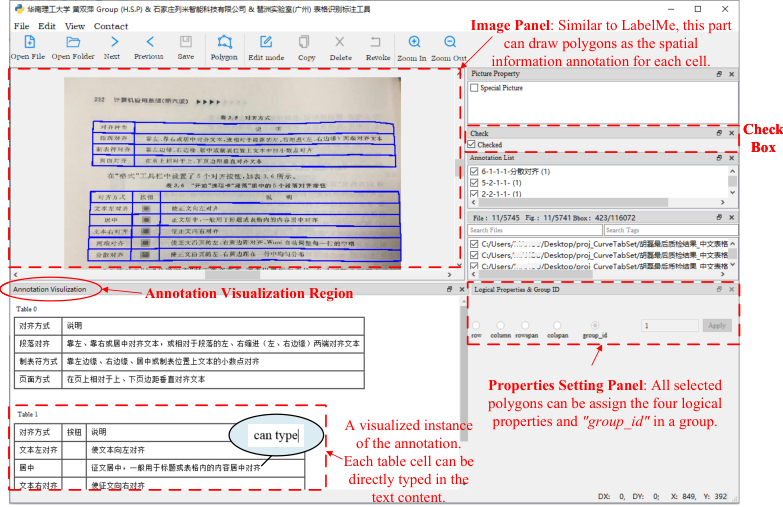The height and width of the screenshot is (507, 783).
Task: Float the Logical Properties & Group ID panel
Action: (719, 289)
